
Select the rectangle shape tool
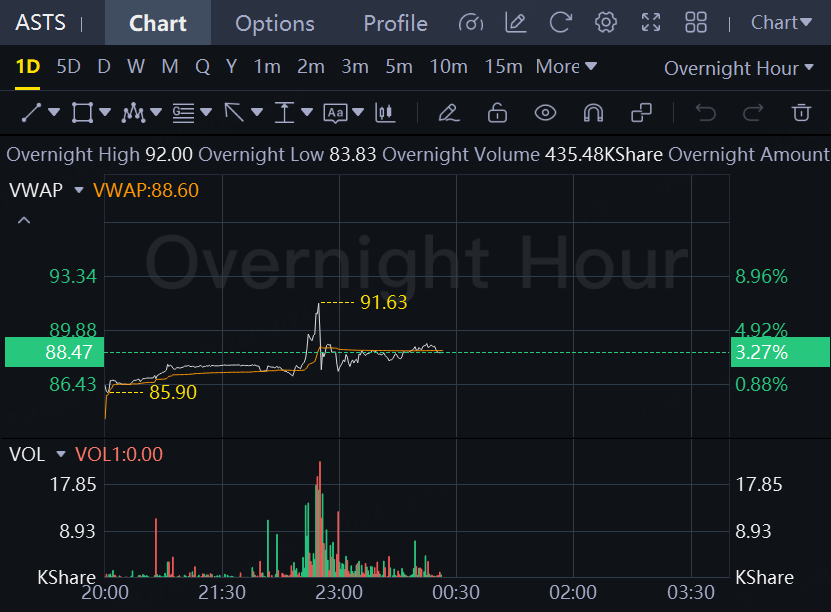click(82, 112)
